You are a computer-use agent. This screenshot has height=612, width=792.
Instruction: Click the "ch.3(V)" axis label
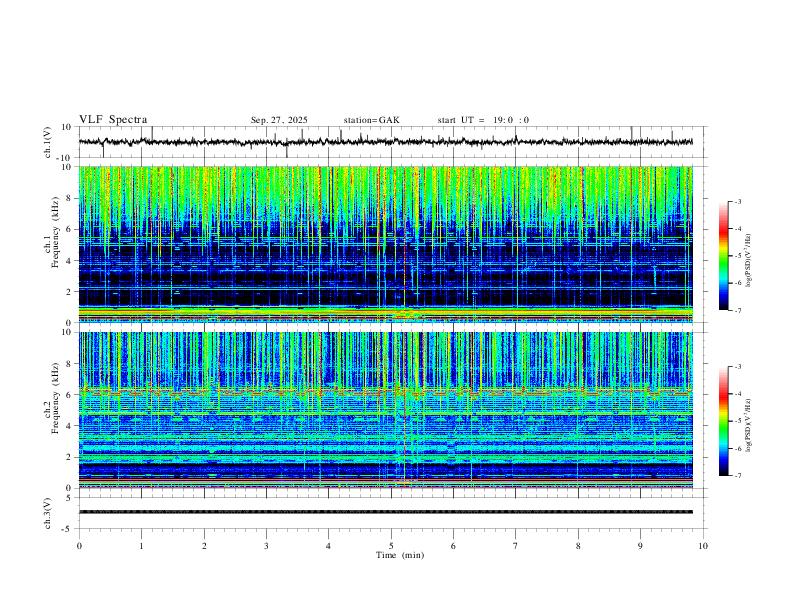(48, 513)
